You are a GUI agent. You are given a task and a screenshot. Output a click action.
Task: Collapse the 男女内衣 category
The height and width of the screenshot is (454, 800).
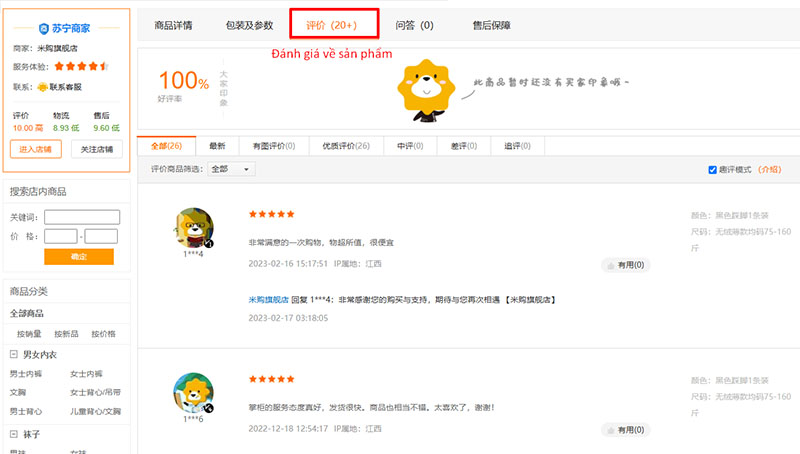pyautogui.click(x=14, y=354)
